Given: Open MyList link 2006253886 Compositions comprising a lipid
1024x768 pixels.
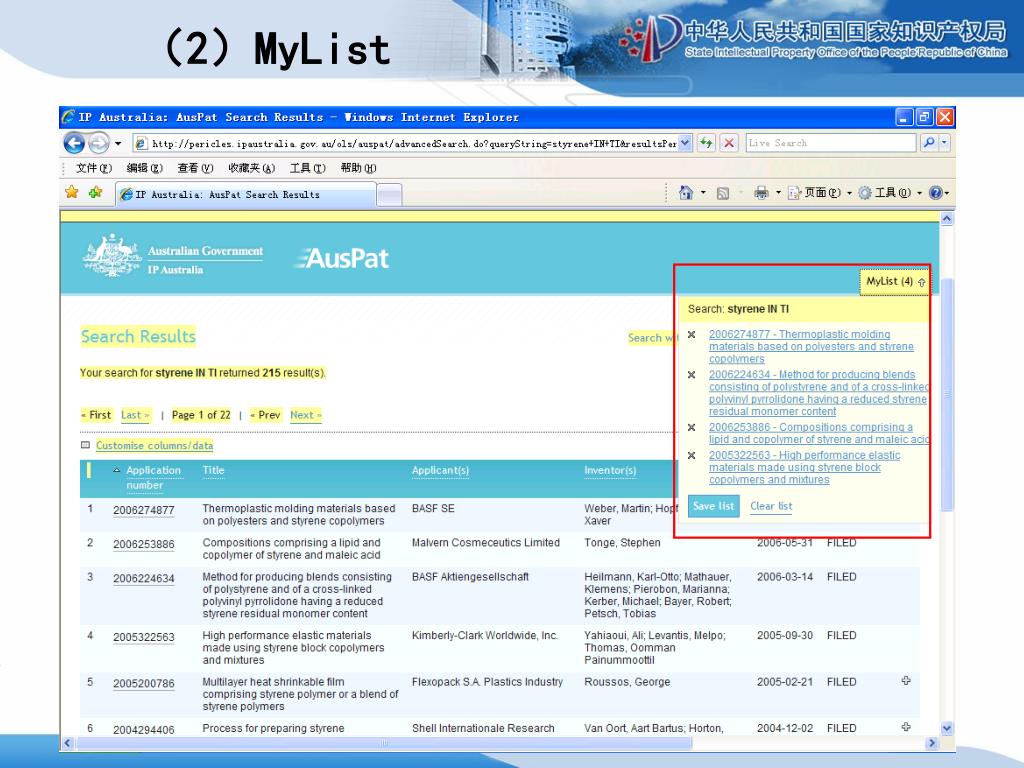Looking at the screenshot, I should [x=818, y=434].
